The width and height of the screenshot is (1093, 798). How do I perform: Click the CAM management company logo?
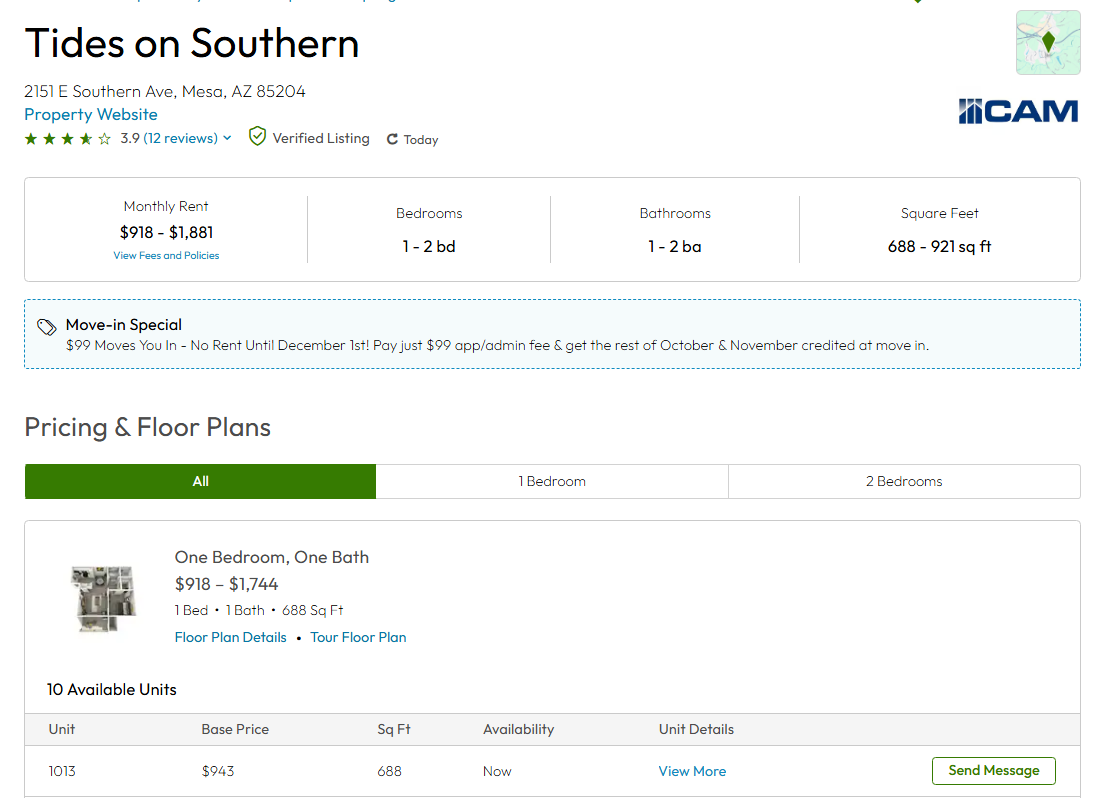[x=1018, y=111]
